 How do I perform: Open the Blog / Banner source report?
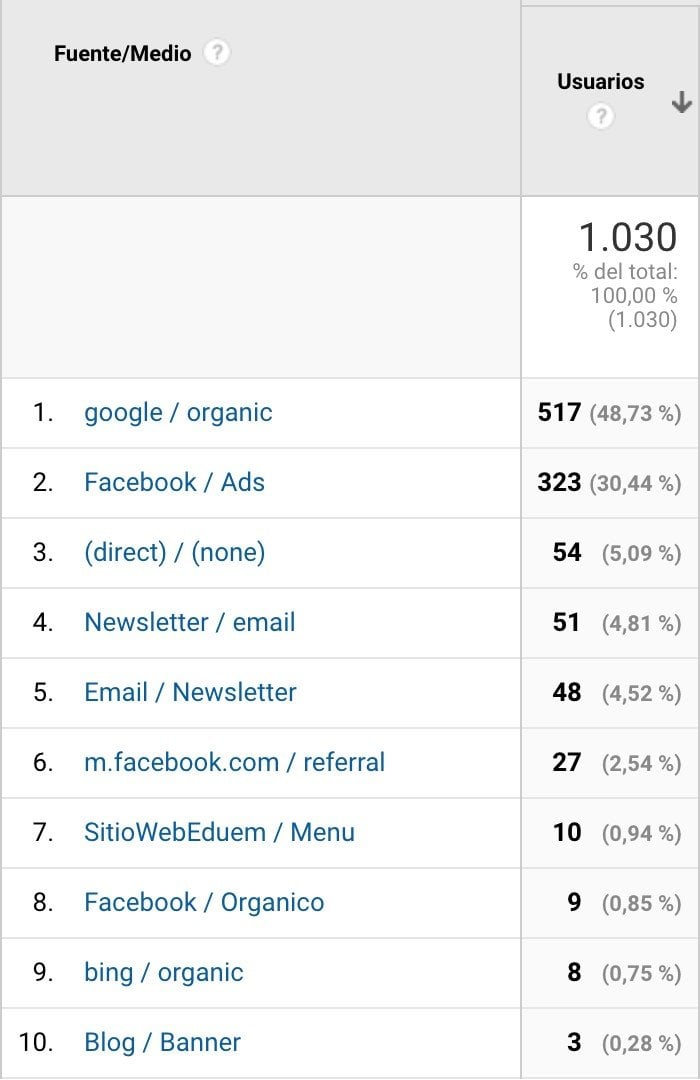(161, 1042)
